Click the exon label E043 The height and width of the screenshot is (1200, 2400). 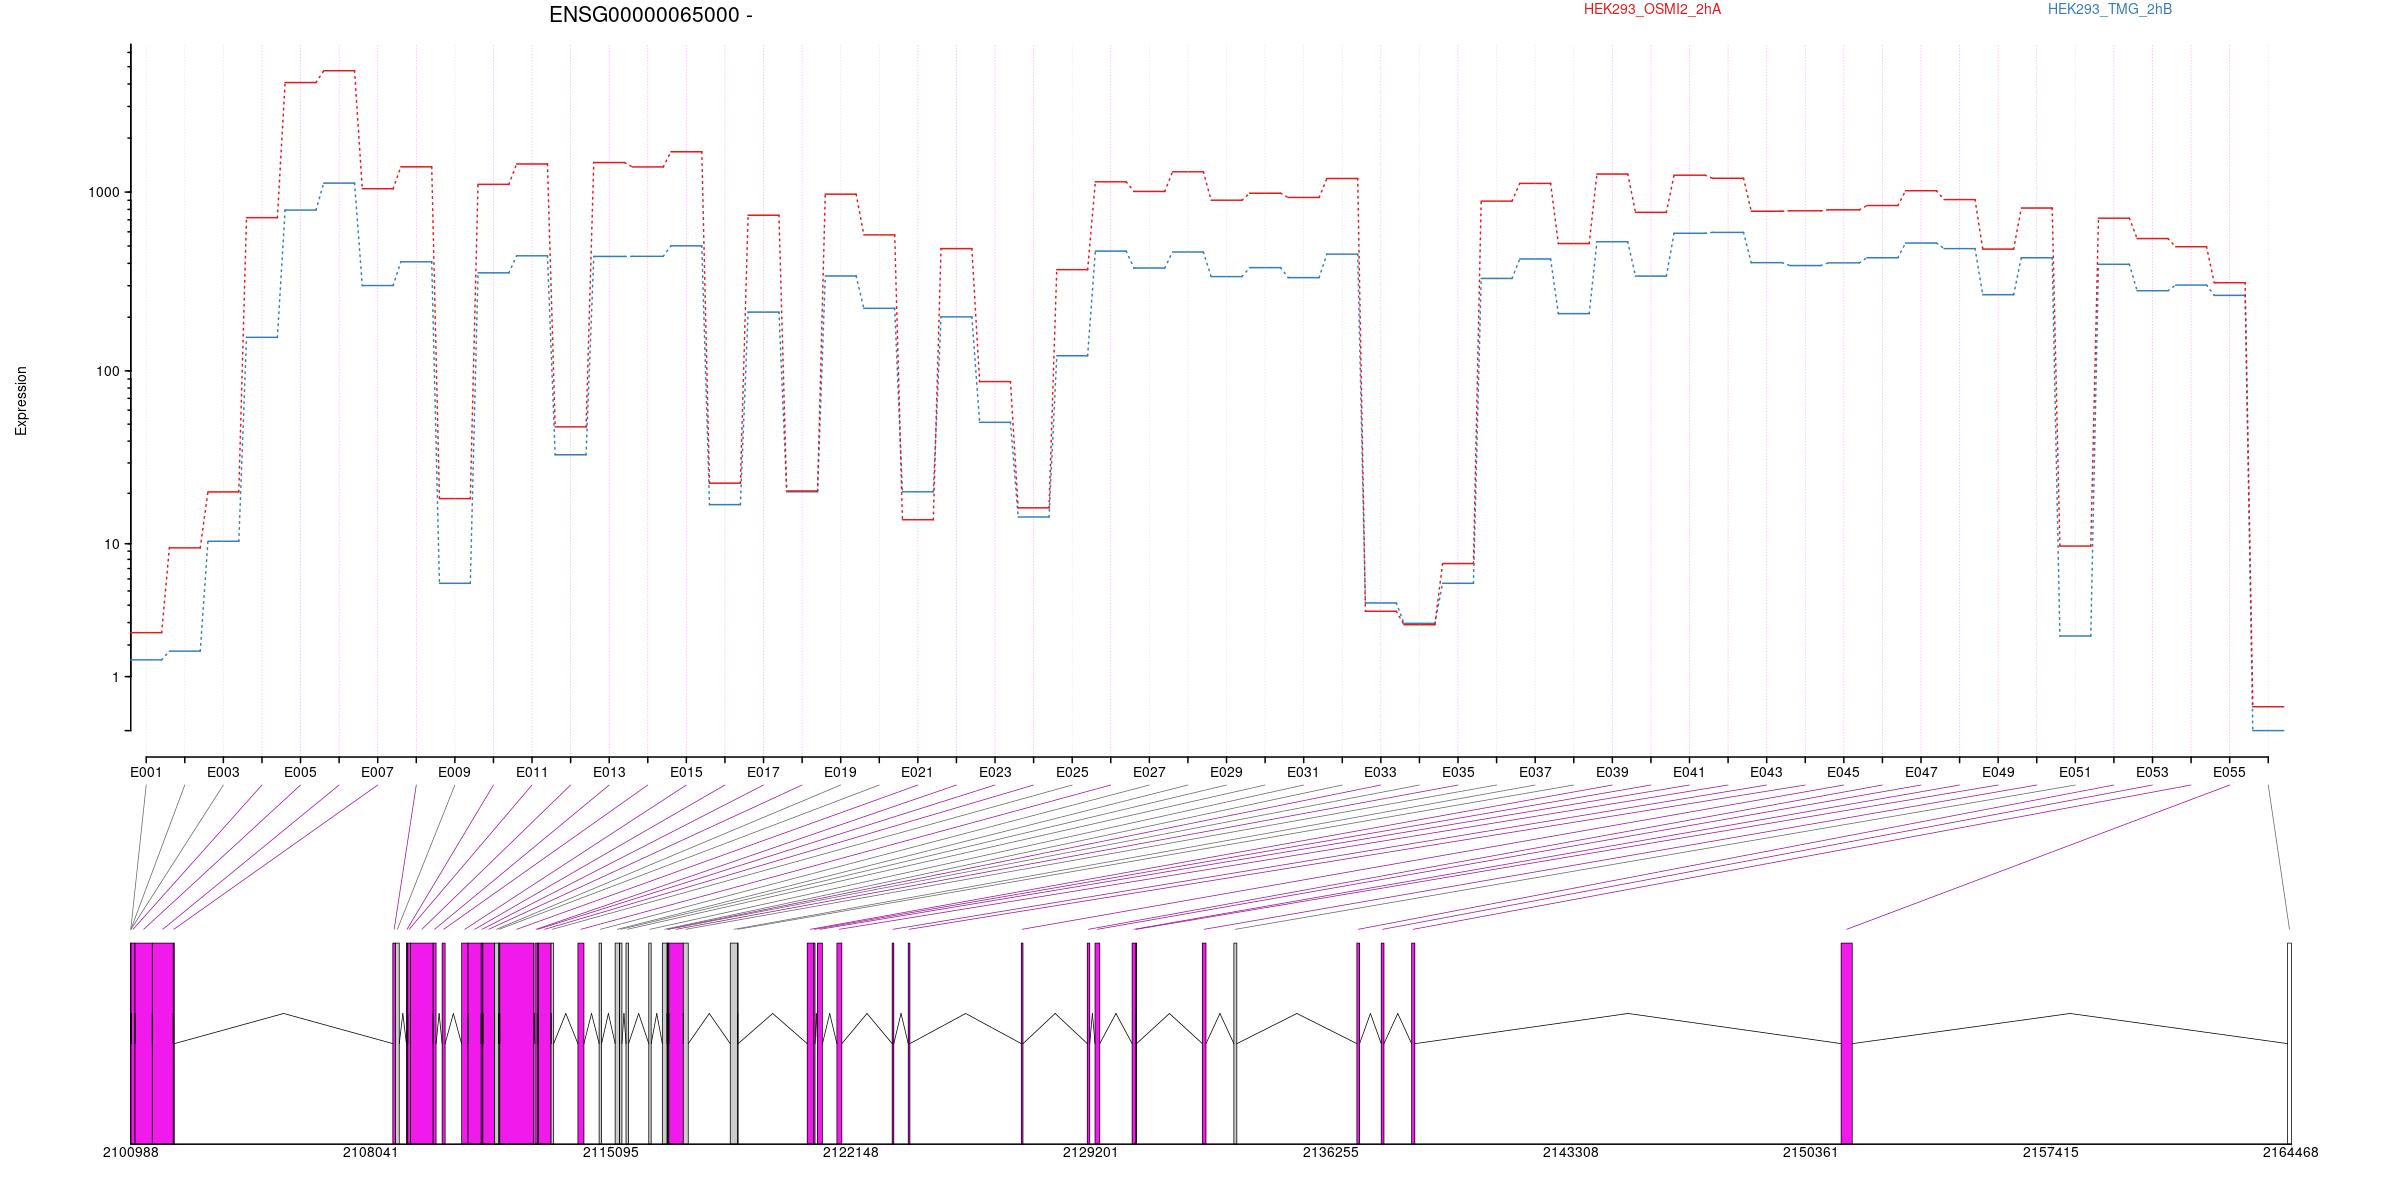point(1766,772)
